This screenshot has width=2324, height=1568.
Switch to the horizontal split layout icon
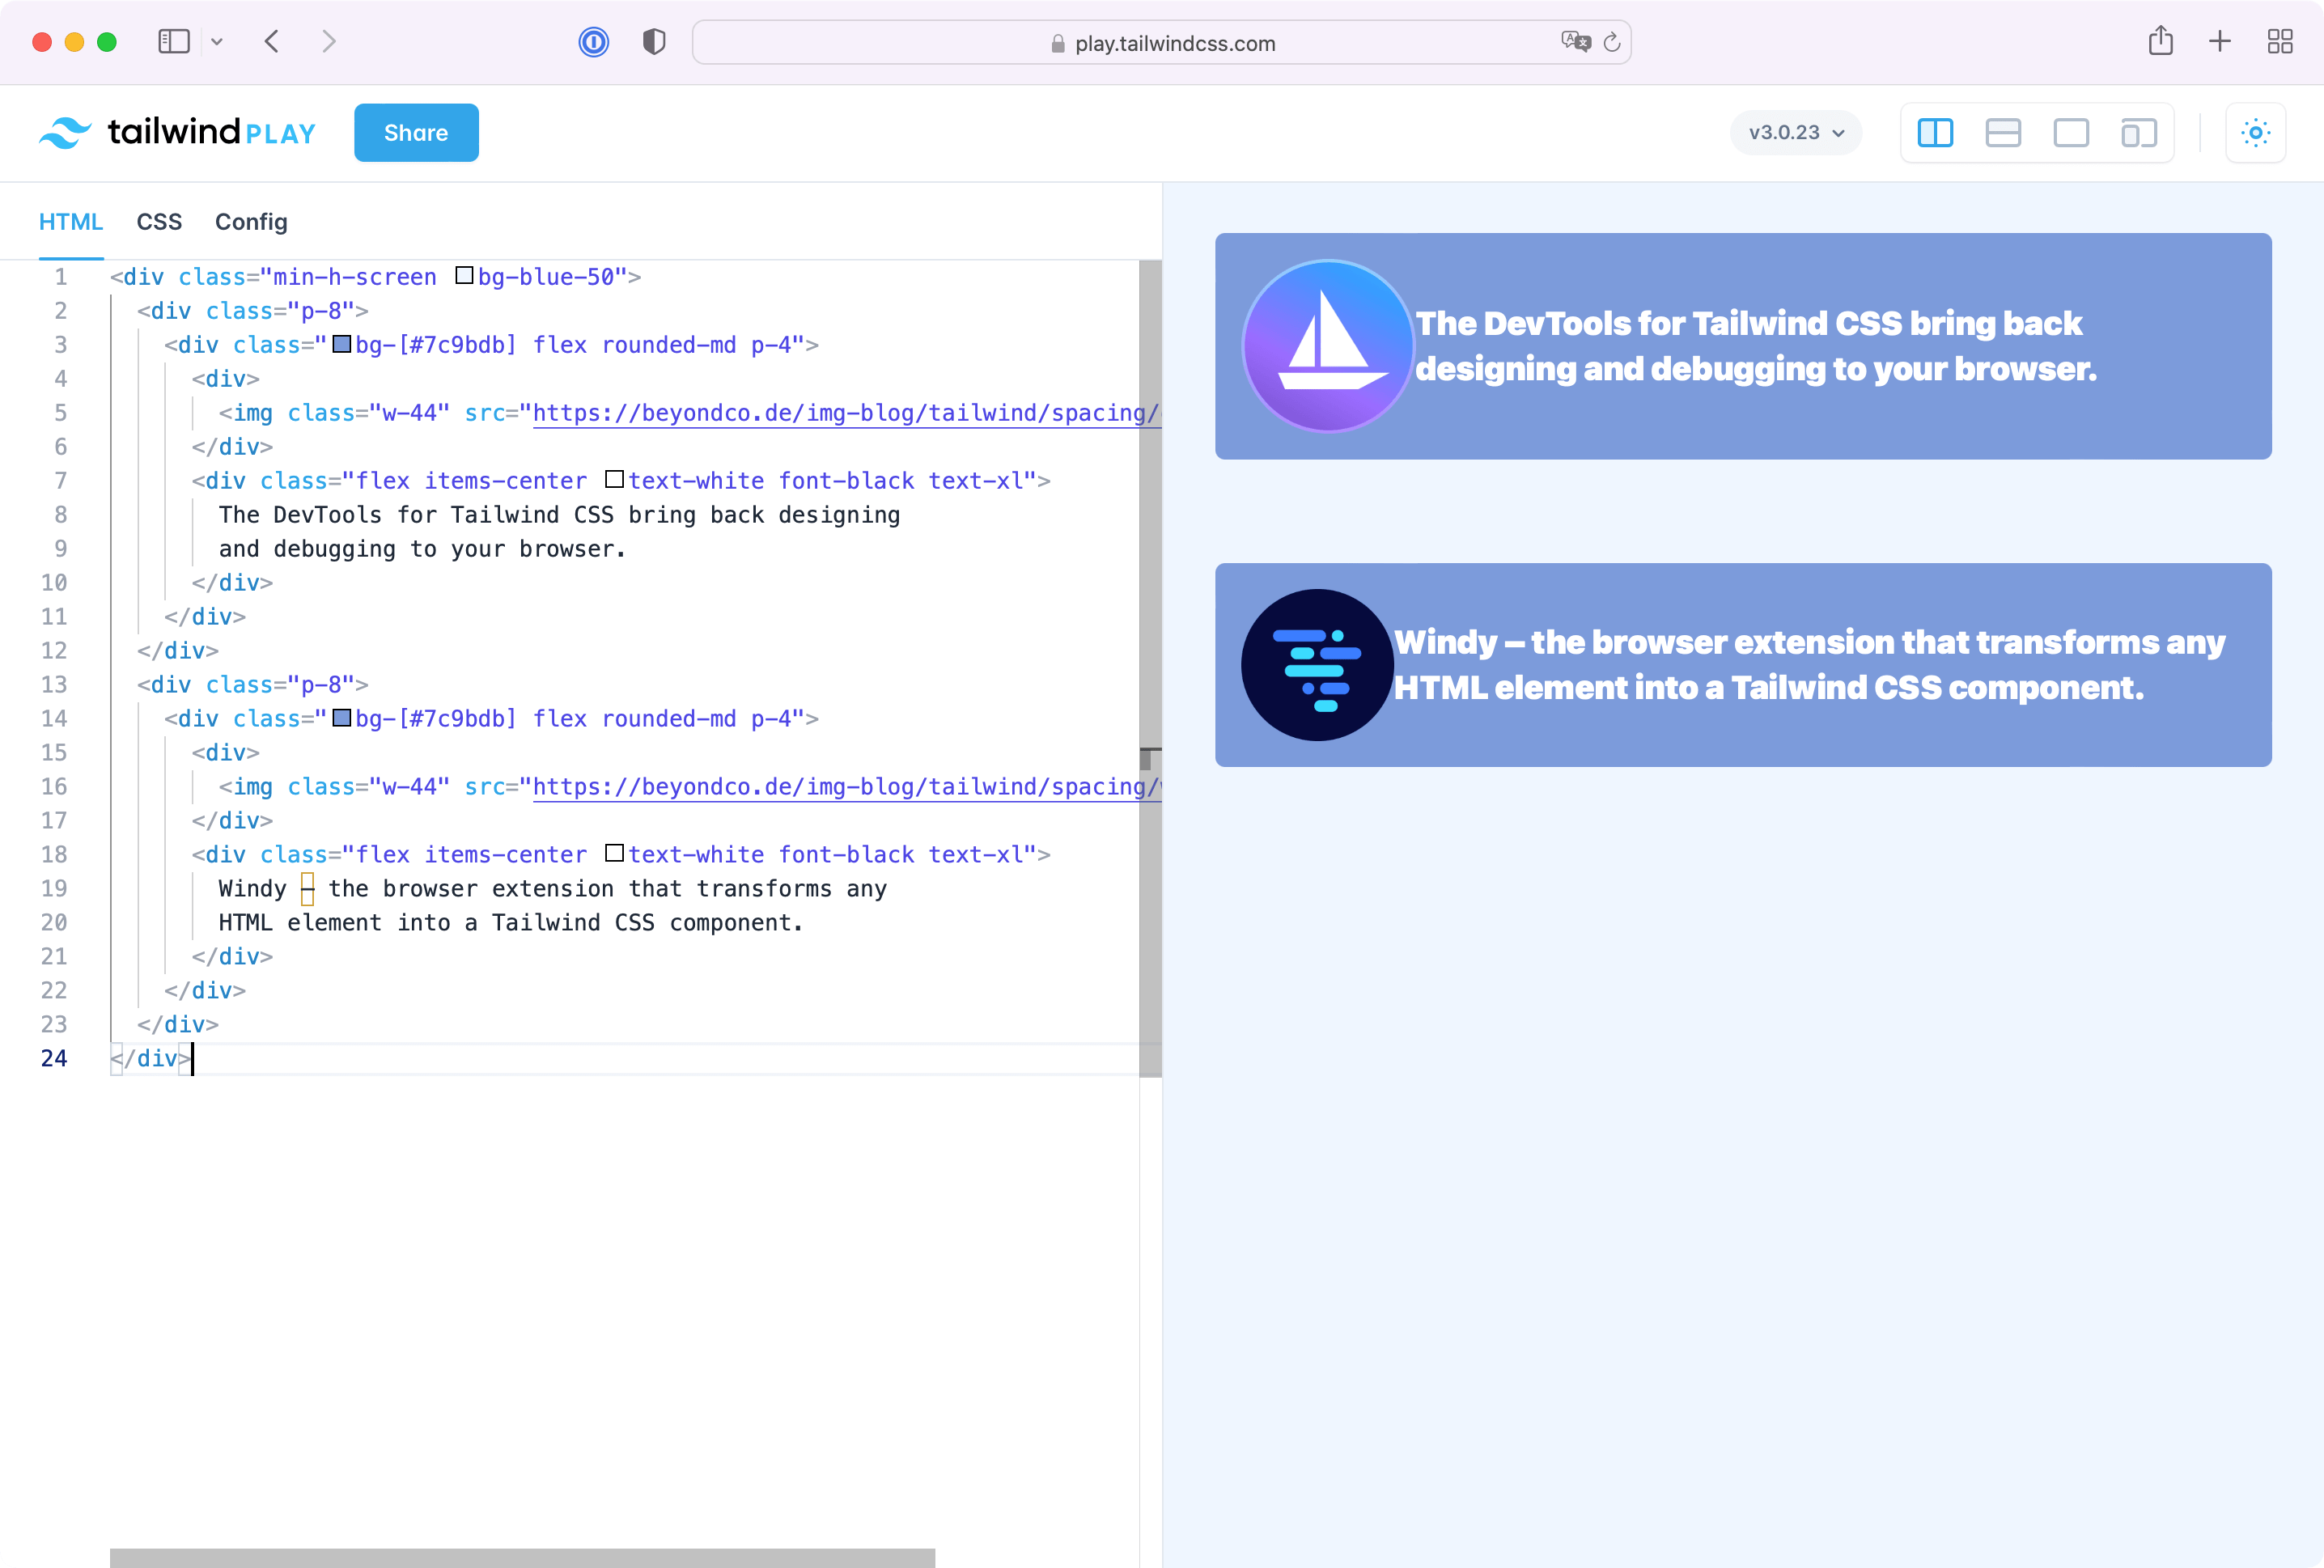[x=2003, y=132]
